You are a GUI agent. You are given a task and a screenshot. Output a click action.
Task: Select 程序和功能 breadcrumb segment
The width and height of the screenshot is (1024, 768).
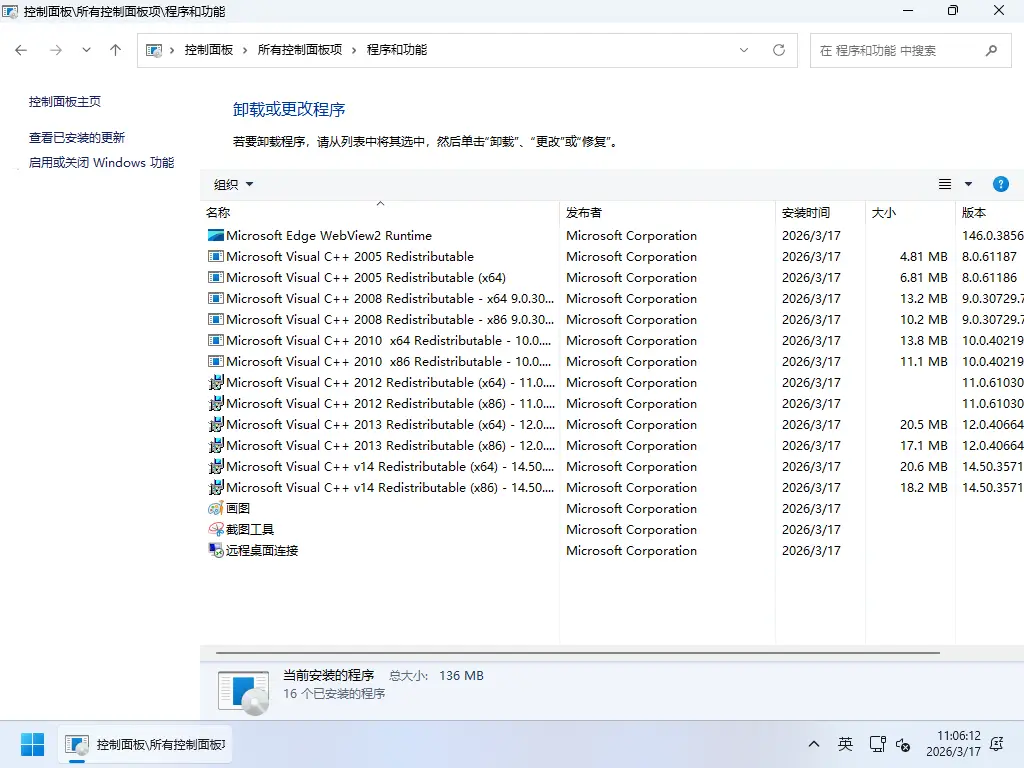click(x=397, y=50)
